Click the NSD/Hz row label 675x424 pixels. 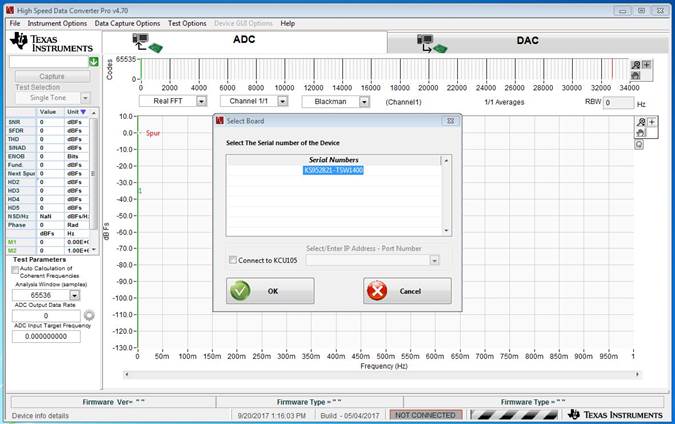(x=17, y=216)
